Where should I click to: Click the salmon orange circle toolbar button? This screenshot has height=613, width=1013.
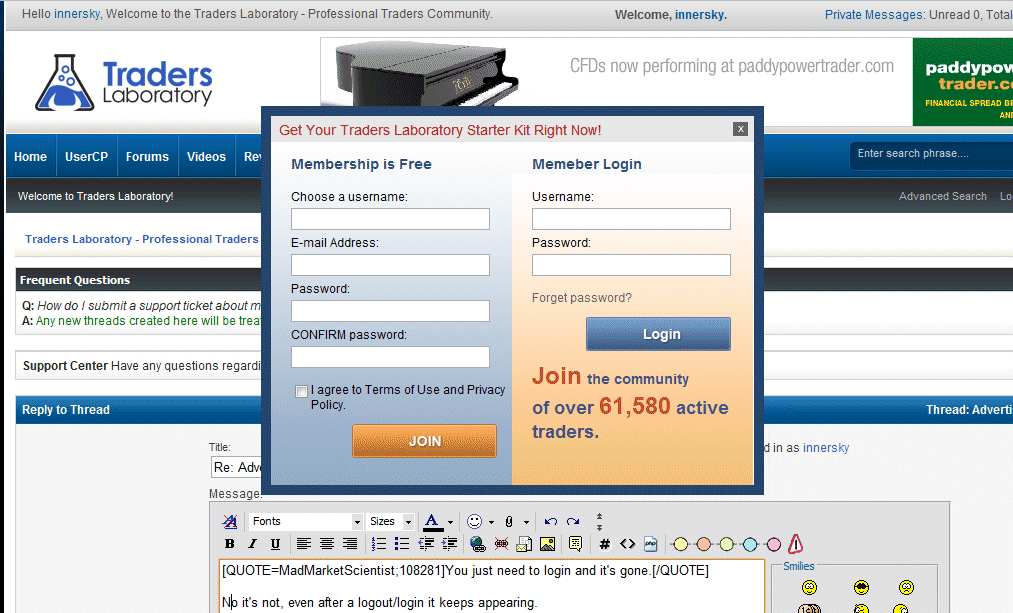(704, 545)
